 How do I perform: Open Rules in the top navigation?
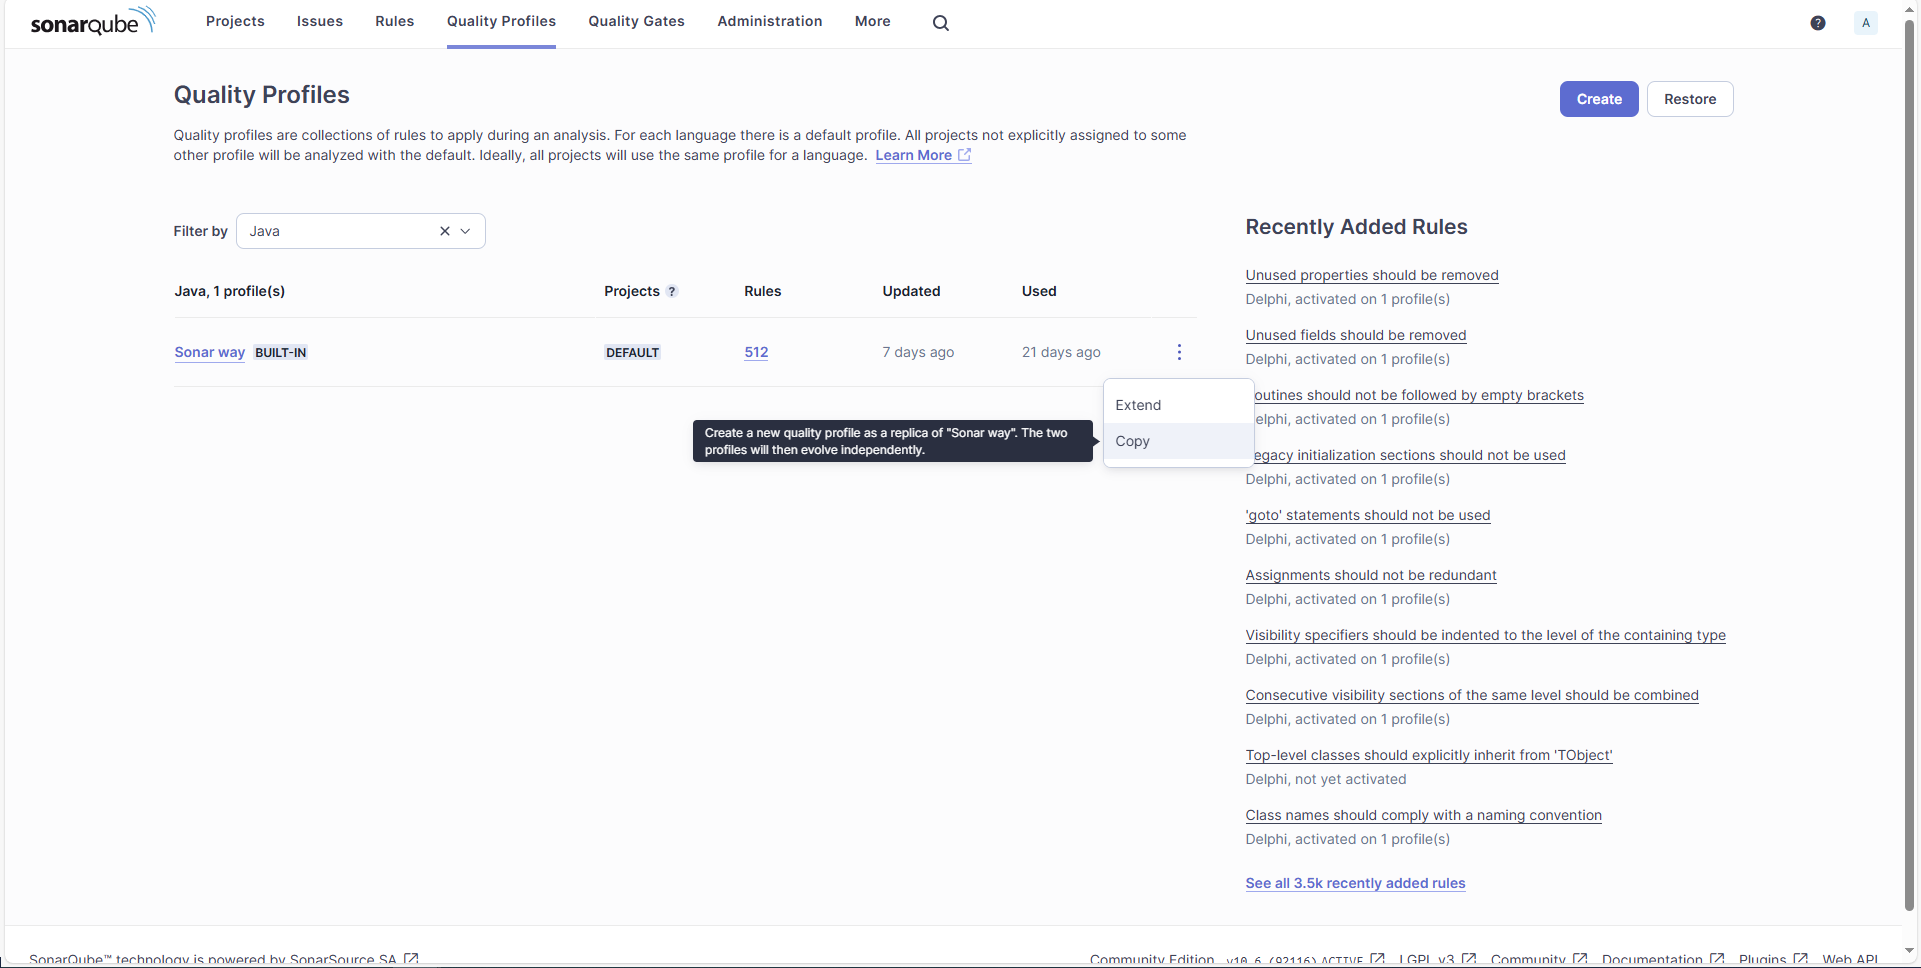click(x=395, y=21)
